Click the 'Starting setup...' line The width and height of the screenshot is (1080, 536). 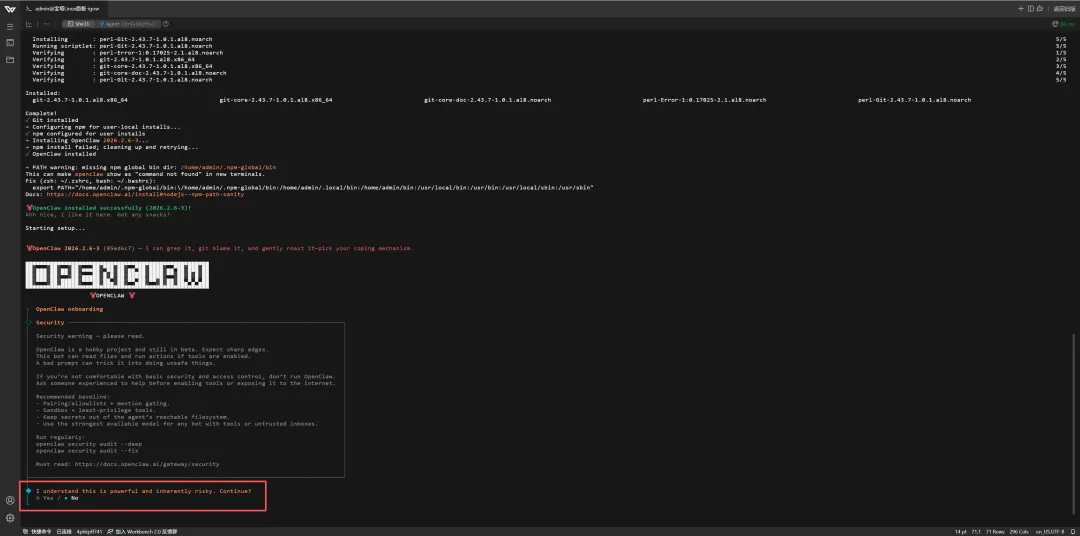pos(56,228)
